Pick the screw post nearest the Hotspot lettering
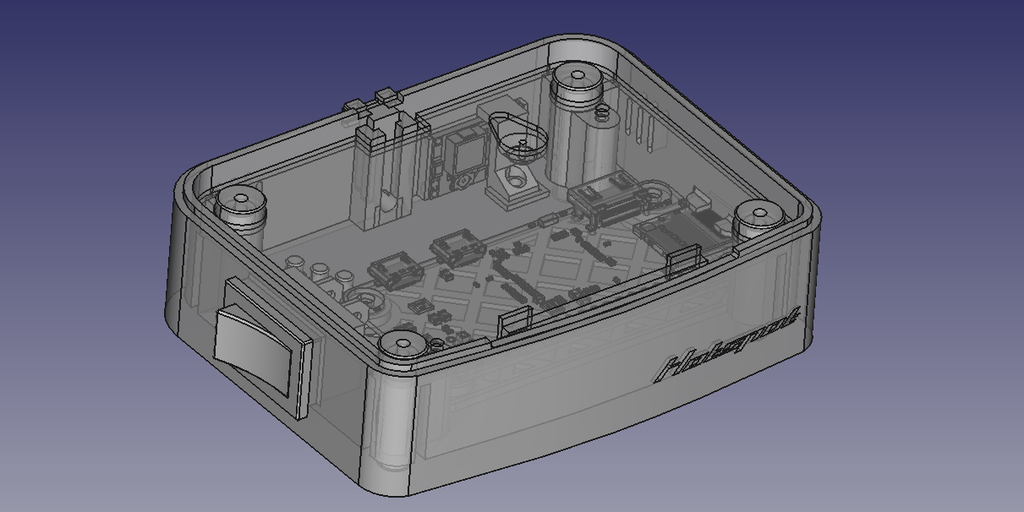Screen dimensions: 1024x512 (759, 220)
